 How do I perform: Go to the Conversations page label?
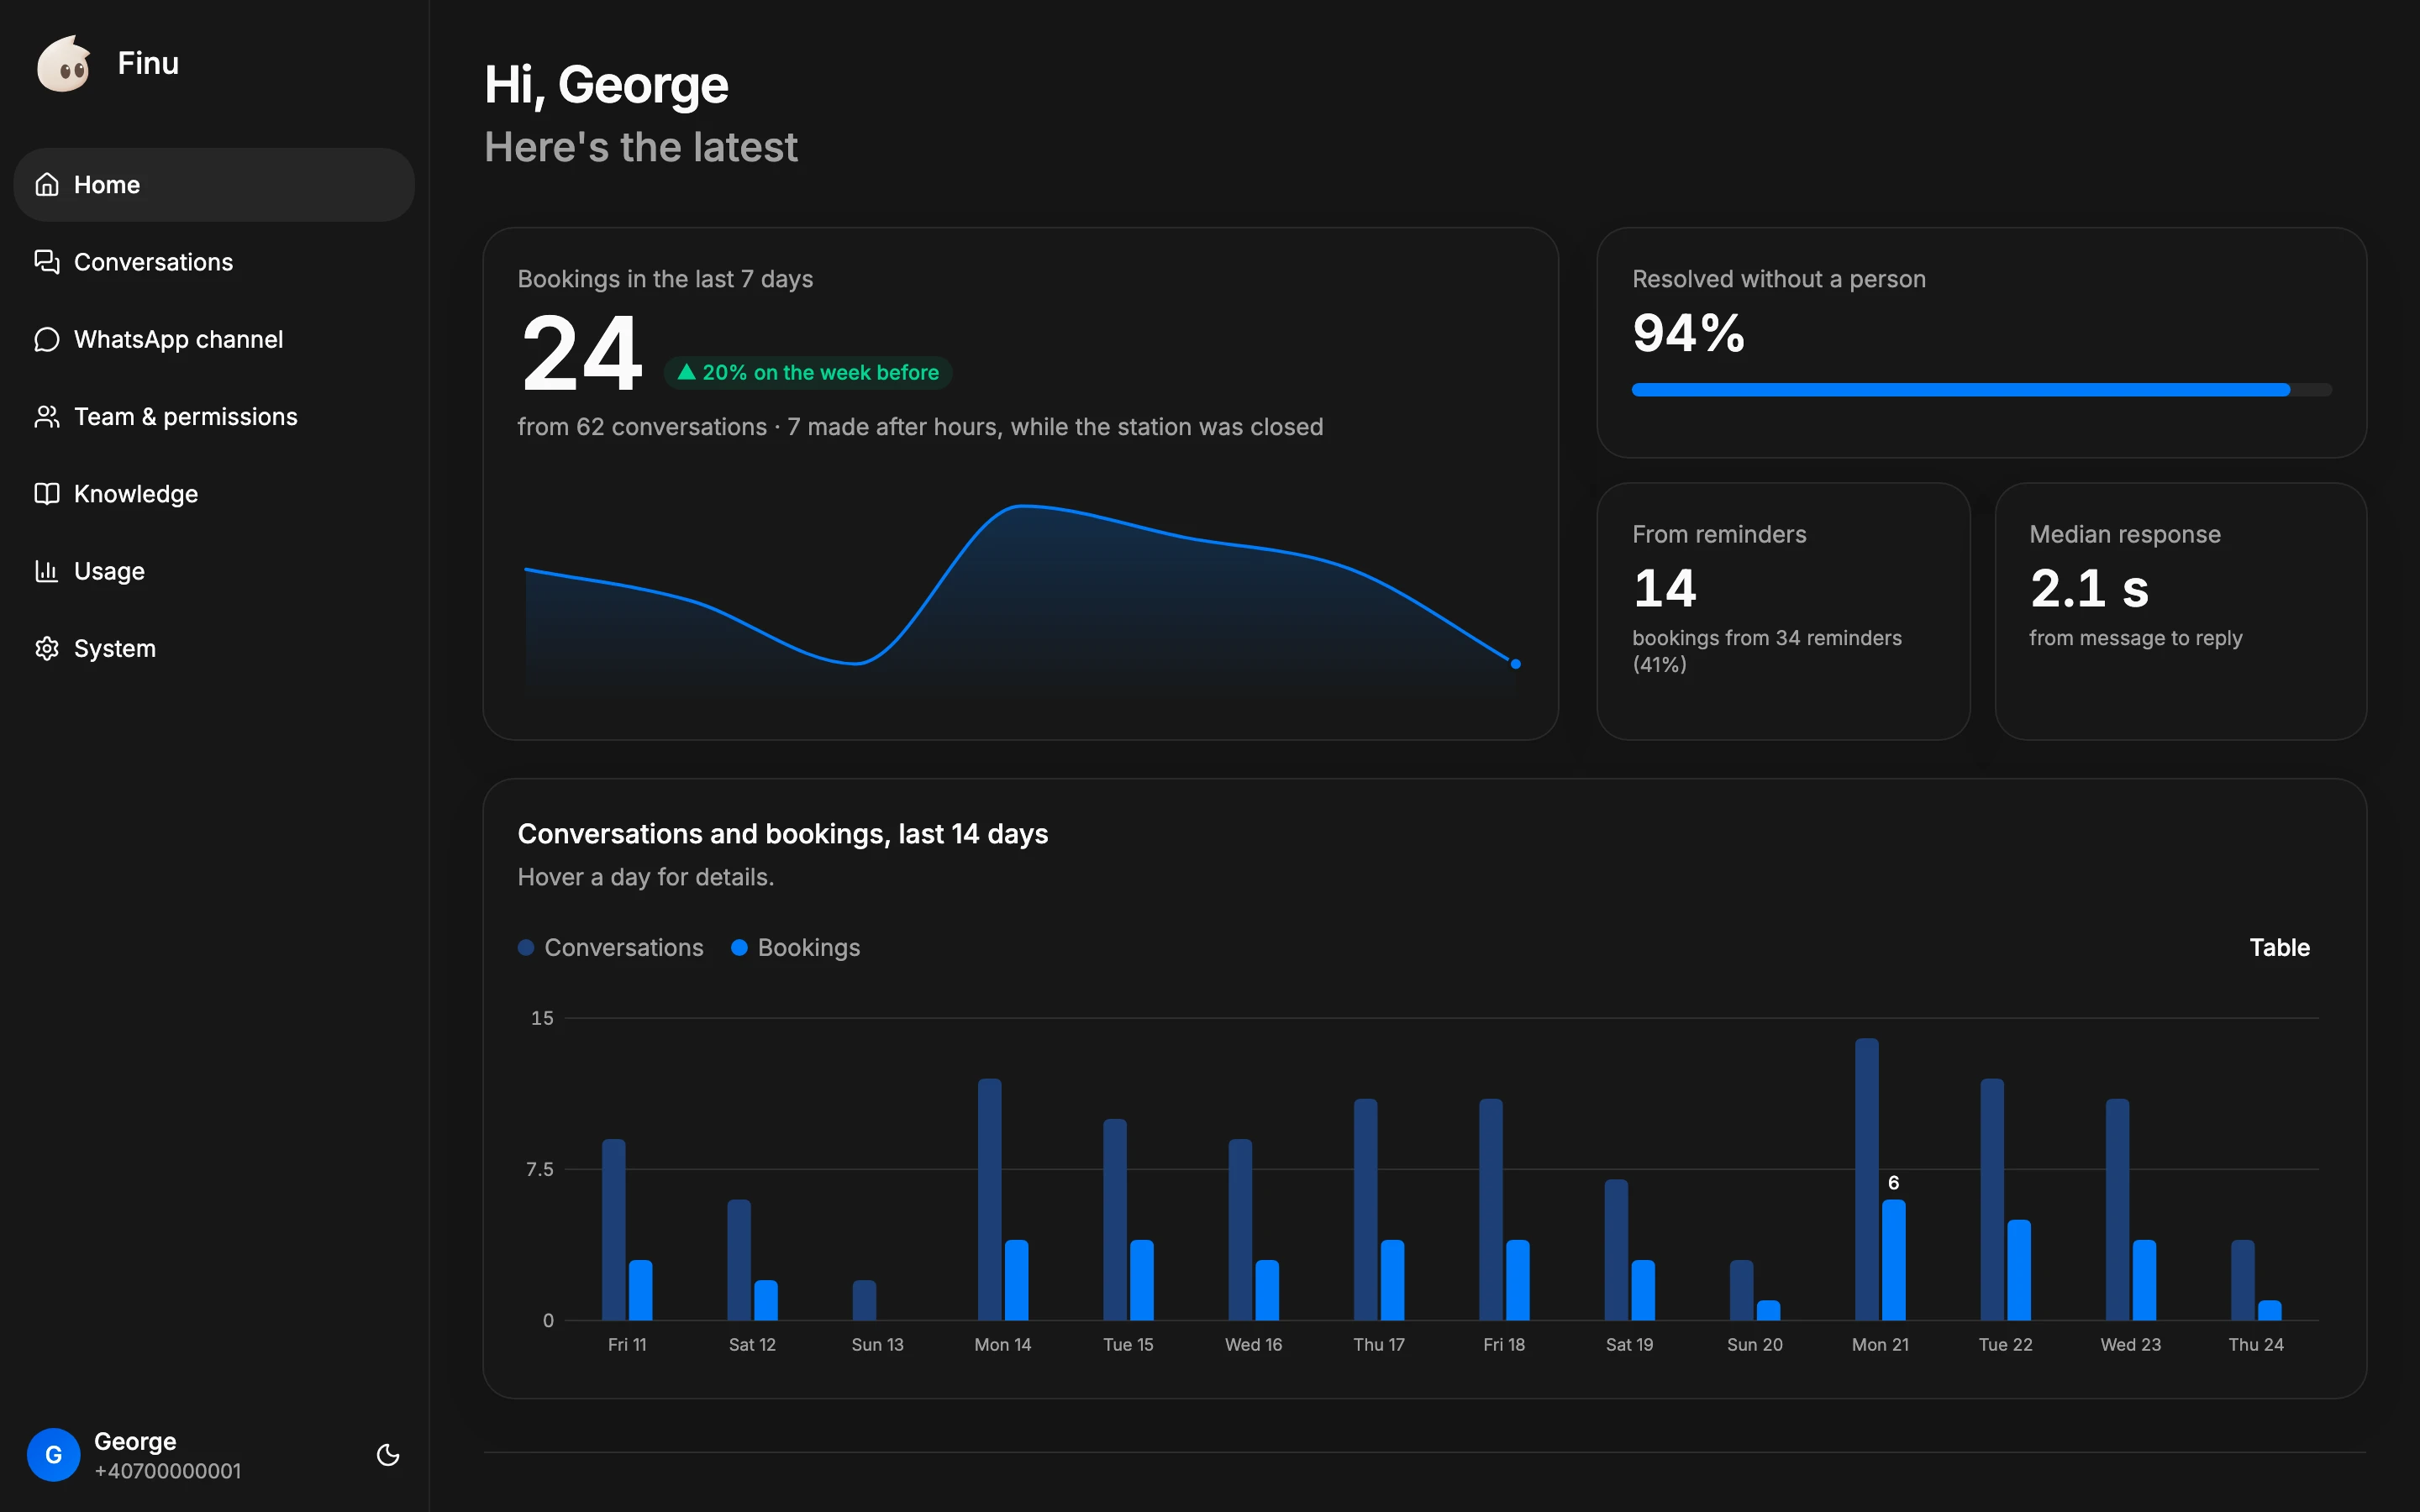point(153,262)
